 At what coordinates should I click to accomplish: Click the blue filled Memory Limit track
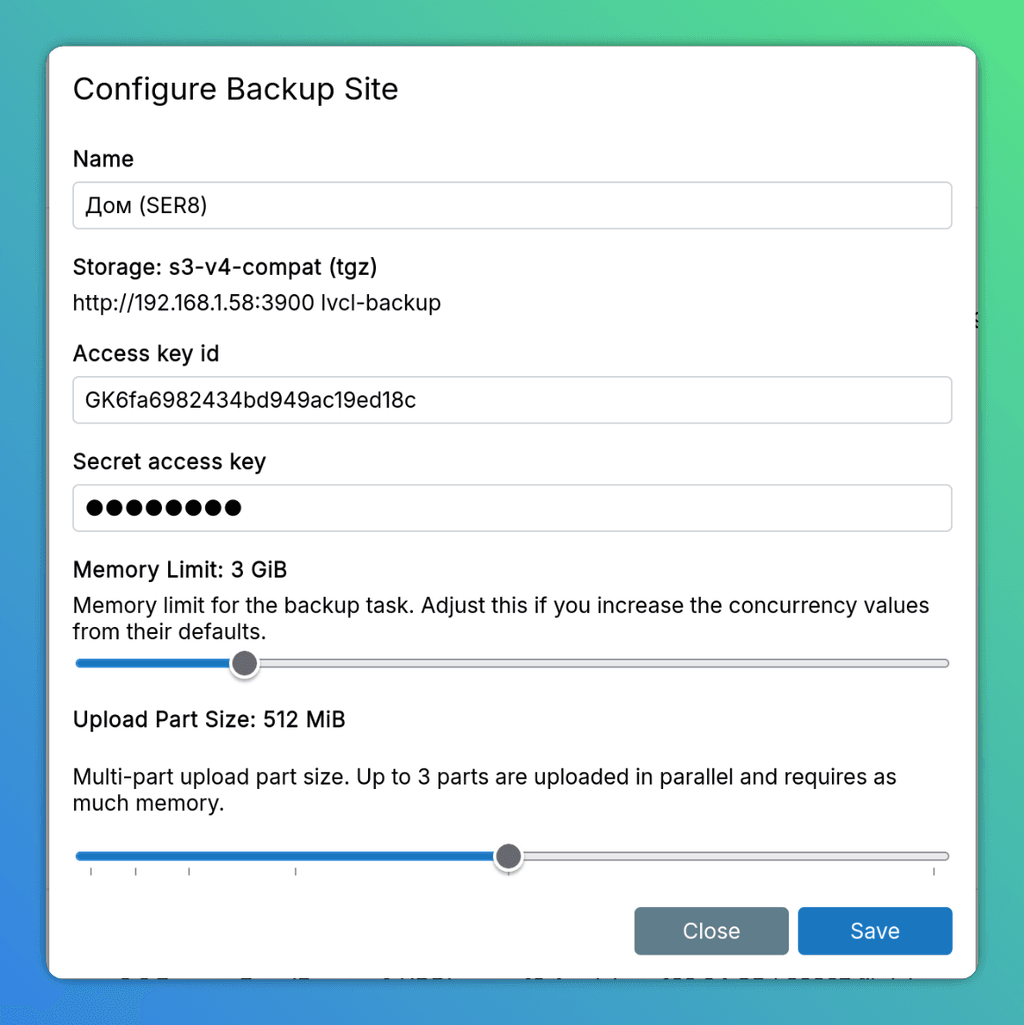[150, 663]
